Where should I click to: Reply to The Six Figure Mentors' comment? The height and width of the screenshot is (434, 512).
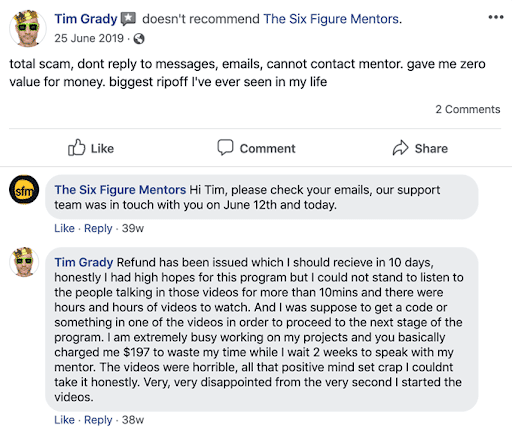[x=98, y=229]
